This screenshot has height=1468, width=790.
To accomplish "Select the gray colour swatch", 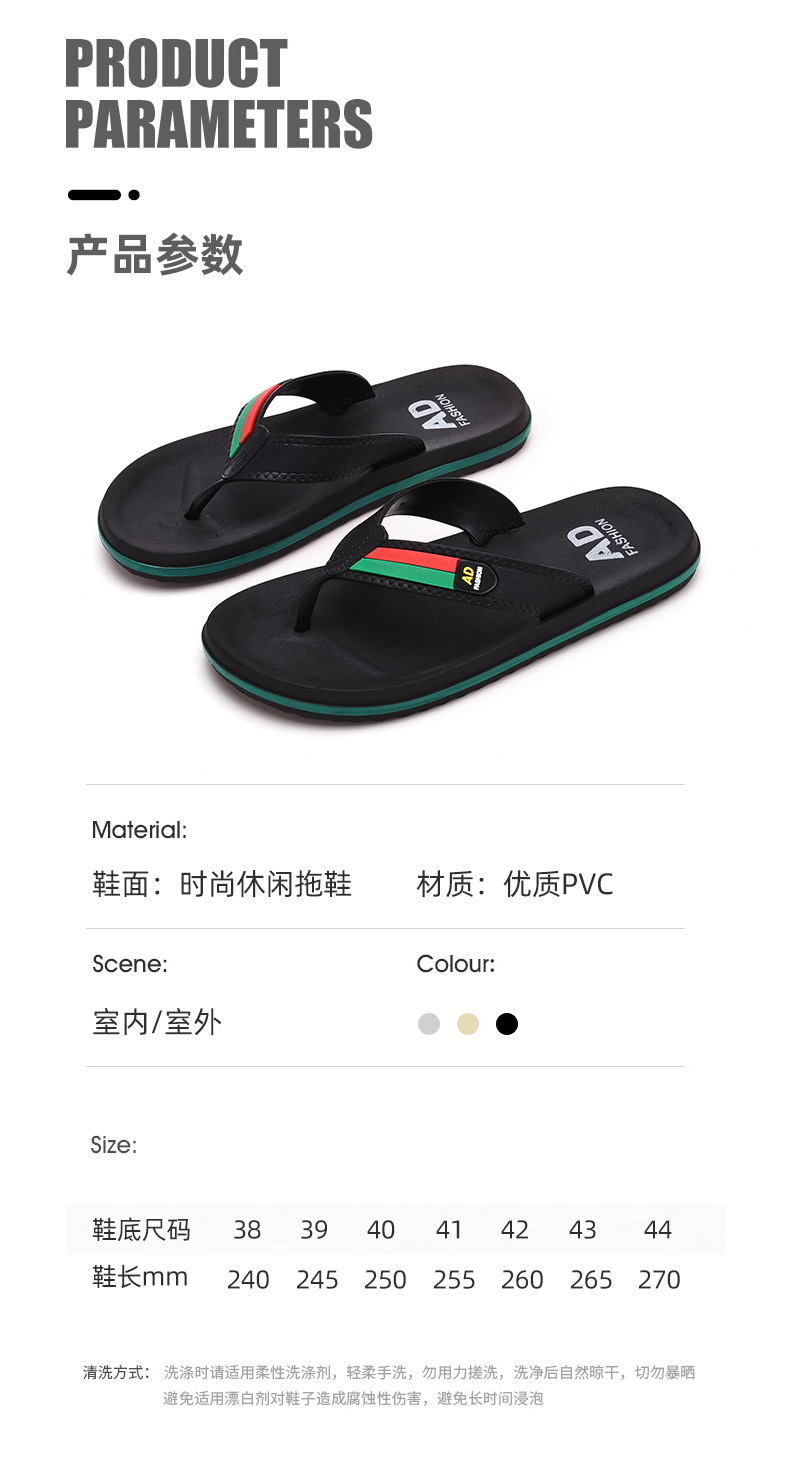I will pos(429,1024).
